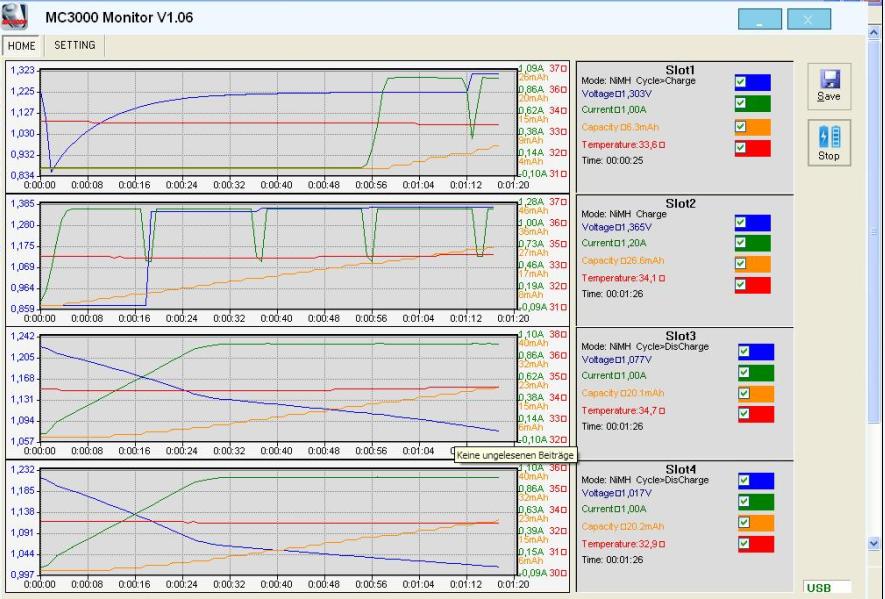Switch to the SETTING tab
Viewport: 885px width, 599px height.
tap(75, 45)
